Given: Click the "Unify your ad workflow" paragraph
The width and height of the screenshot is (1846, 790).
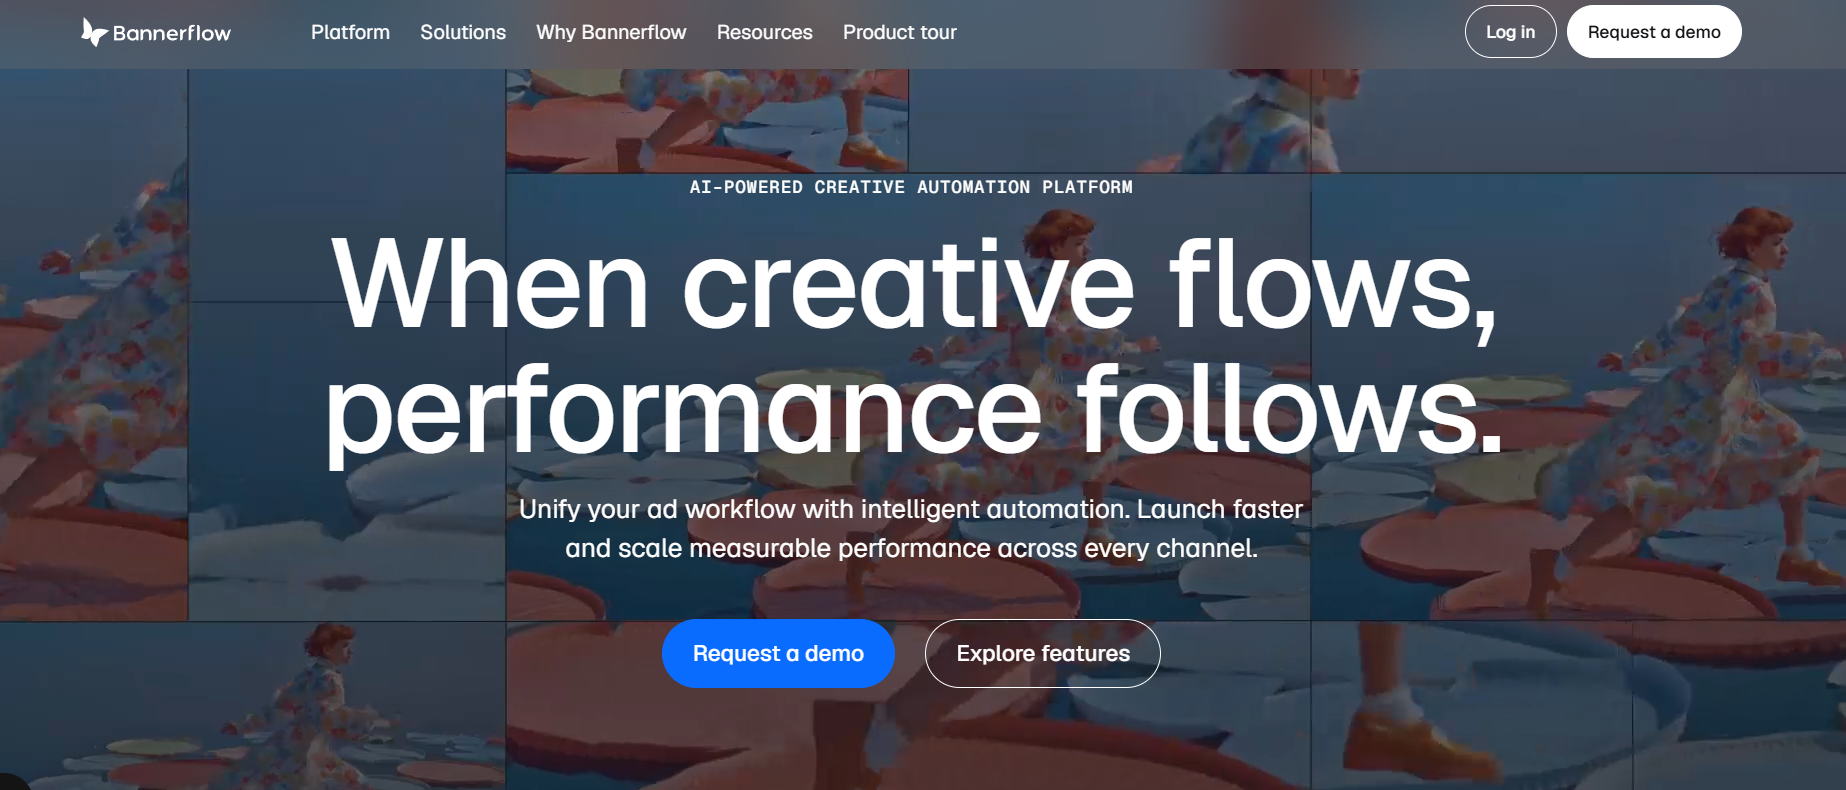Looking at the screenshot, I should point(911,528).
